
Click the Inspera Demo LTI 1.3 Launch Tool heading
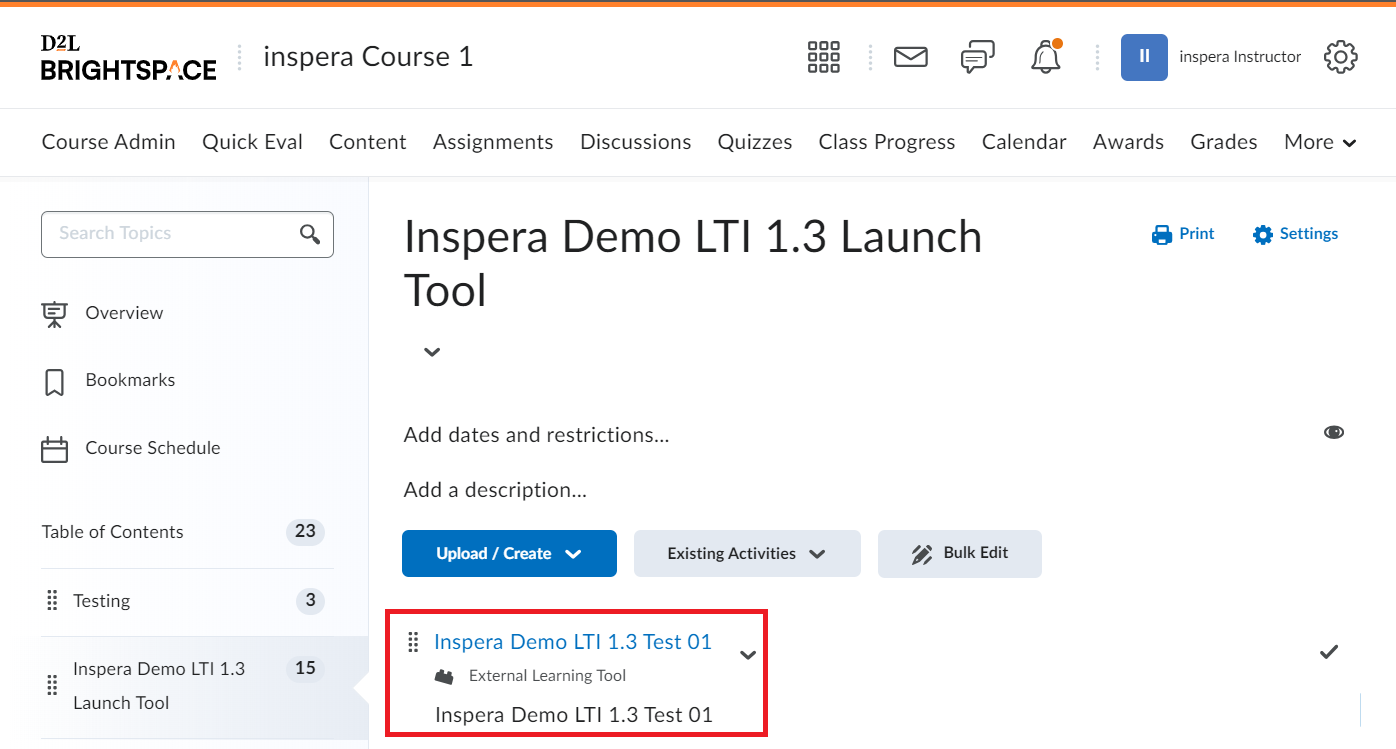693,264
